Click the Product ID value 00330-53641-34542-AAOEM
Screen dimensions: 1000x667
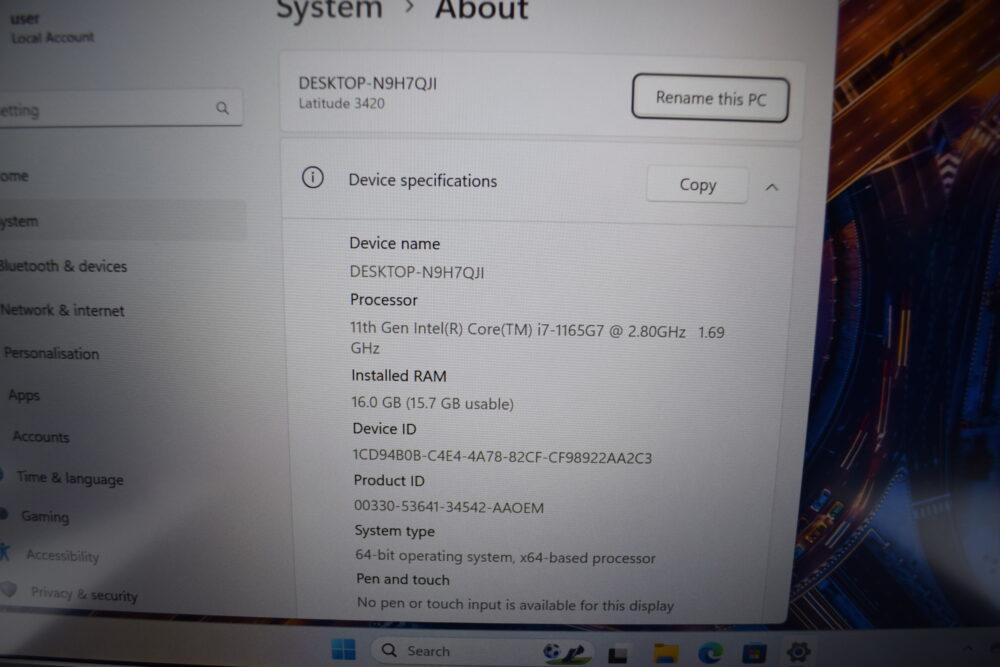coord(449,507)
